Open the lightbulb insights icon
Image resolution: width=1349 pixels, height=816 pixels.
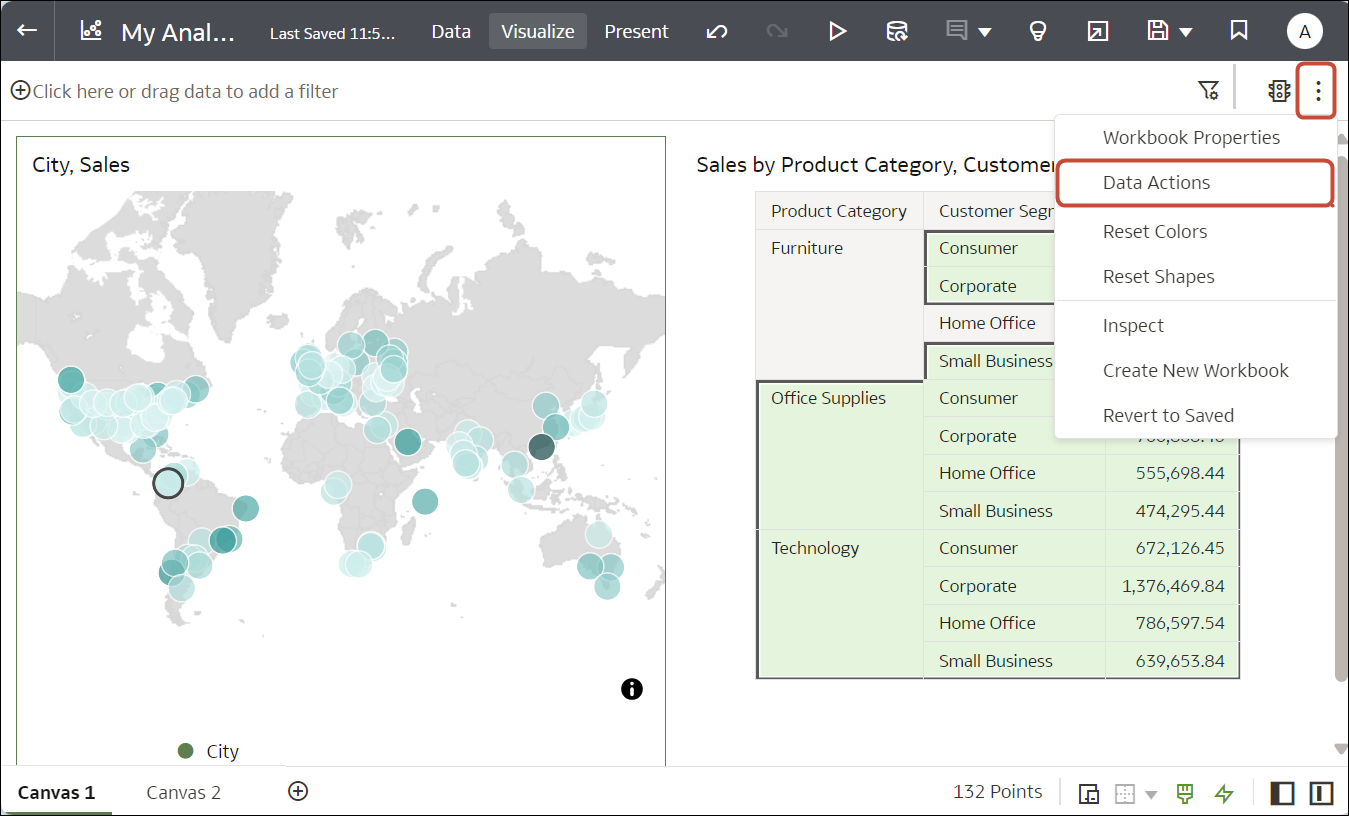(x=1038, y=31)
